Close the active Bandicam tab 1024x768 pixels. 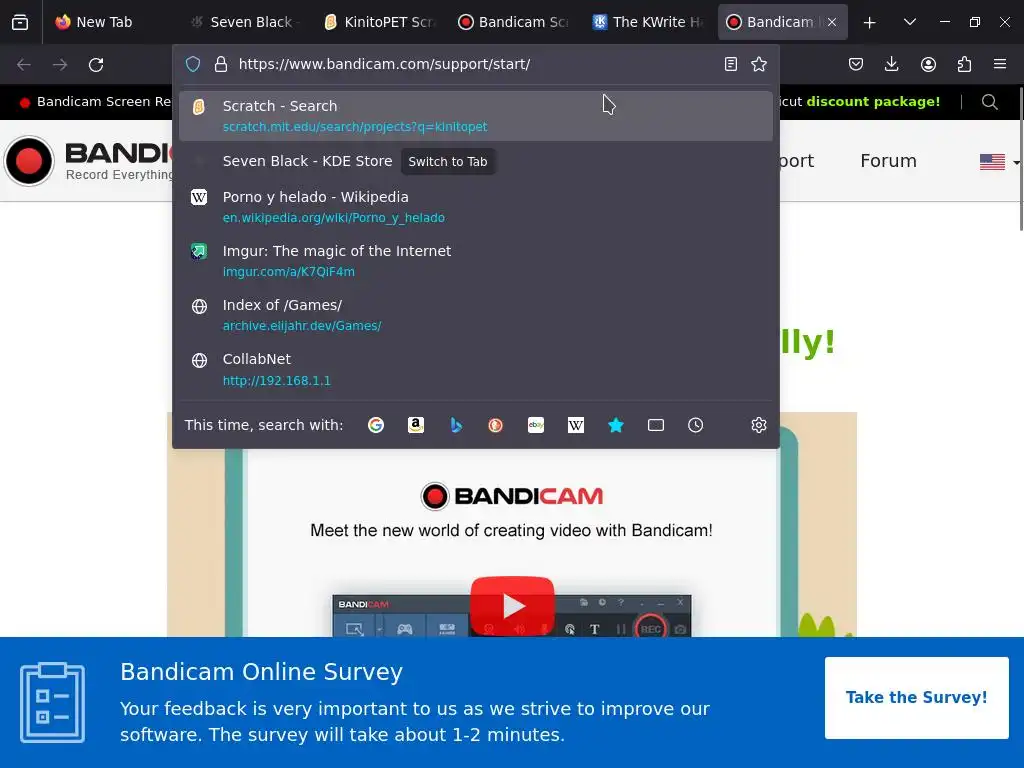coord(831,22)
